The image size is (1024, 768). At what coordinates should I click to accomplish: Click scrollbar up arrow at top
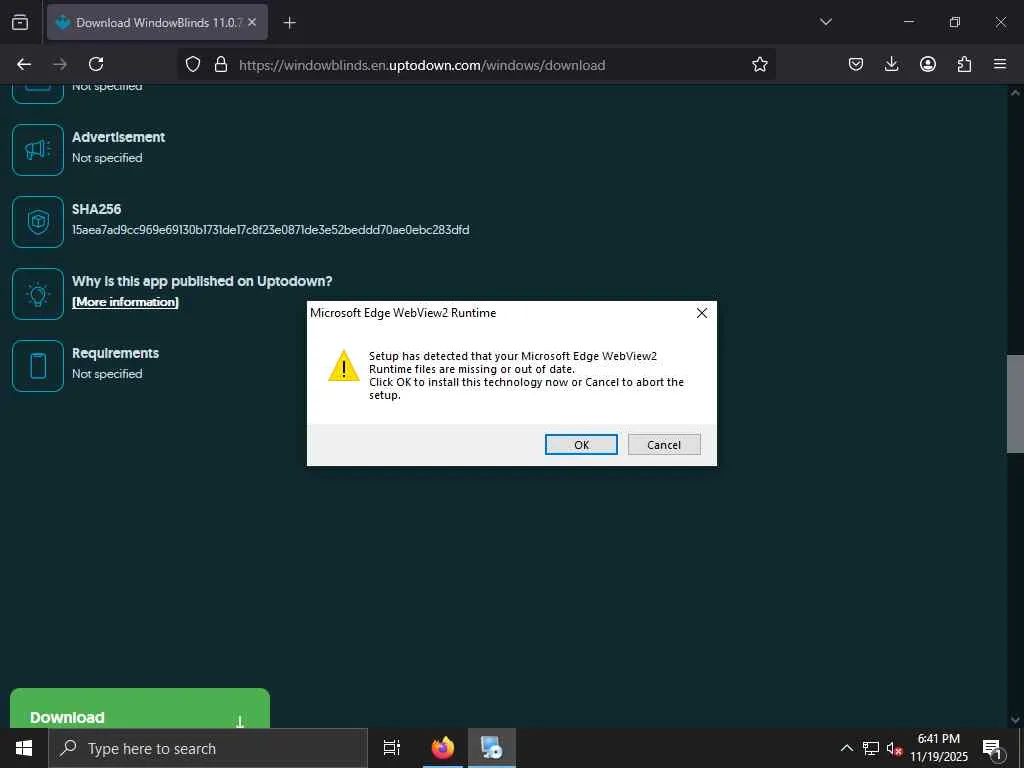(x=1015, y=93)
